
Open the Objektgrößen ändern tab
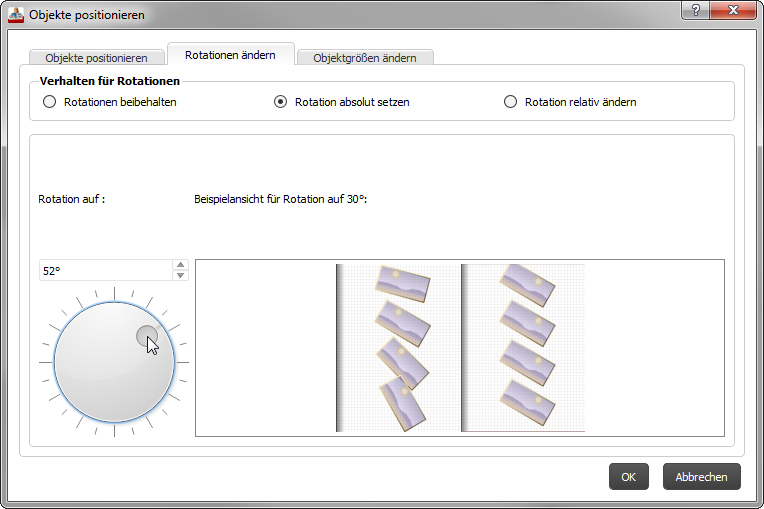tap(364, 58)
